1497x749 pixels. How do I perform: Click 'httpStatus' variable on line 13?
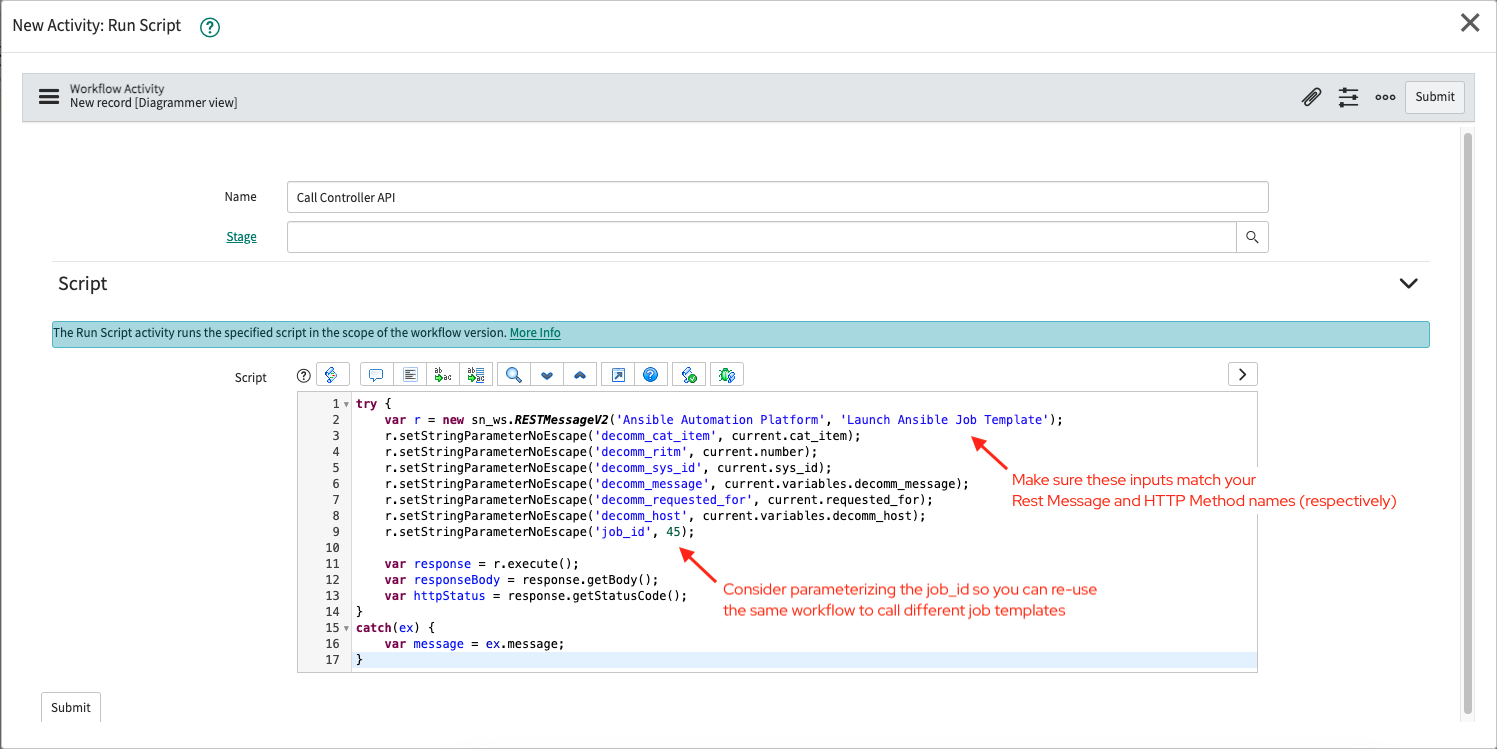pyautogui.click(x=449, y=596)
